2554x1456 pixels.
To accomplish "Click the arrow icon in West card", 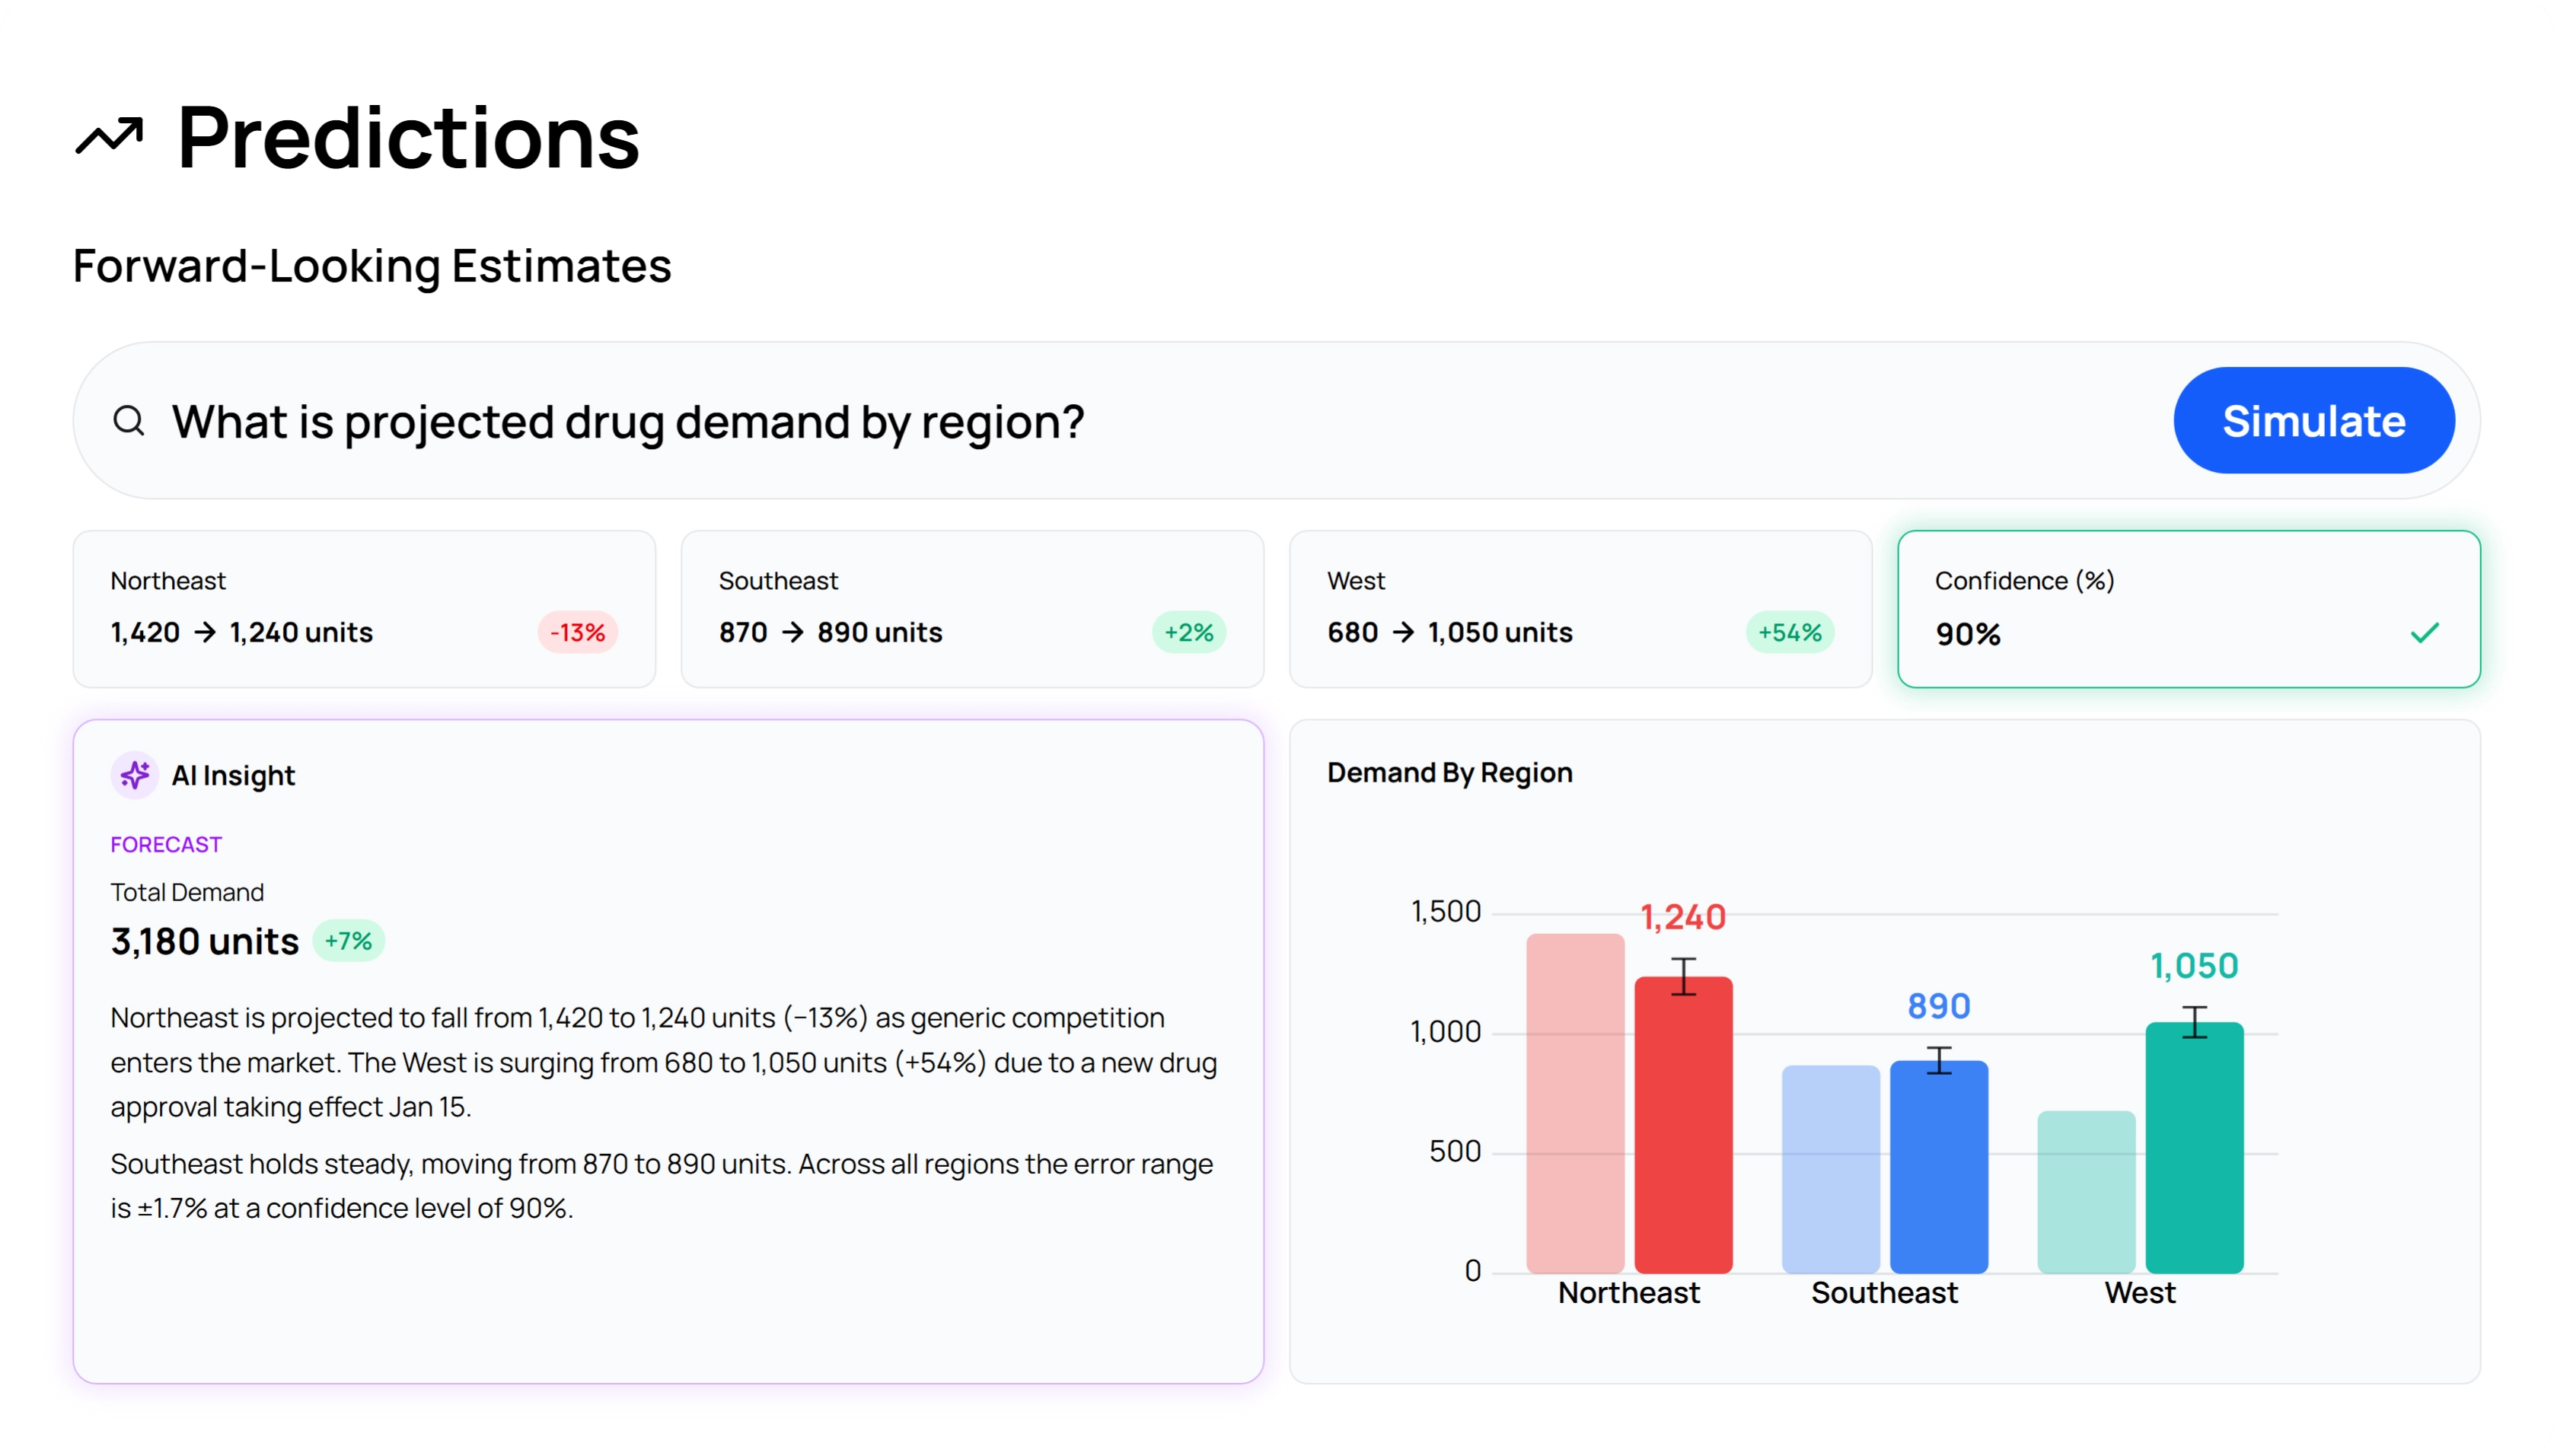I will click(x=1403, y=632).
